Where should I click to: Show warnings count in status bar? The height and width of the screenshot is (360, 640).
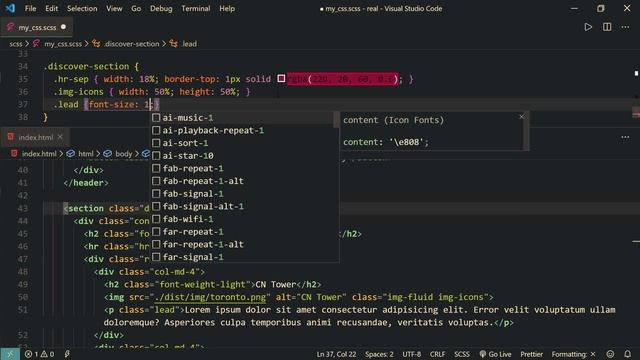(x=47, y=354)
